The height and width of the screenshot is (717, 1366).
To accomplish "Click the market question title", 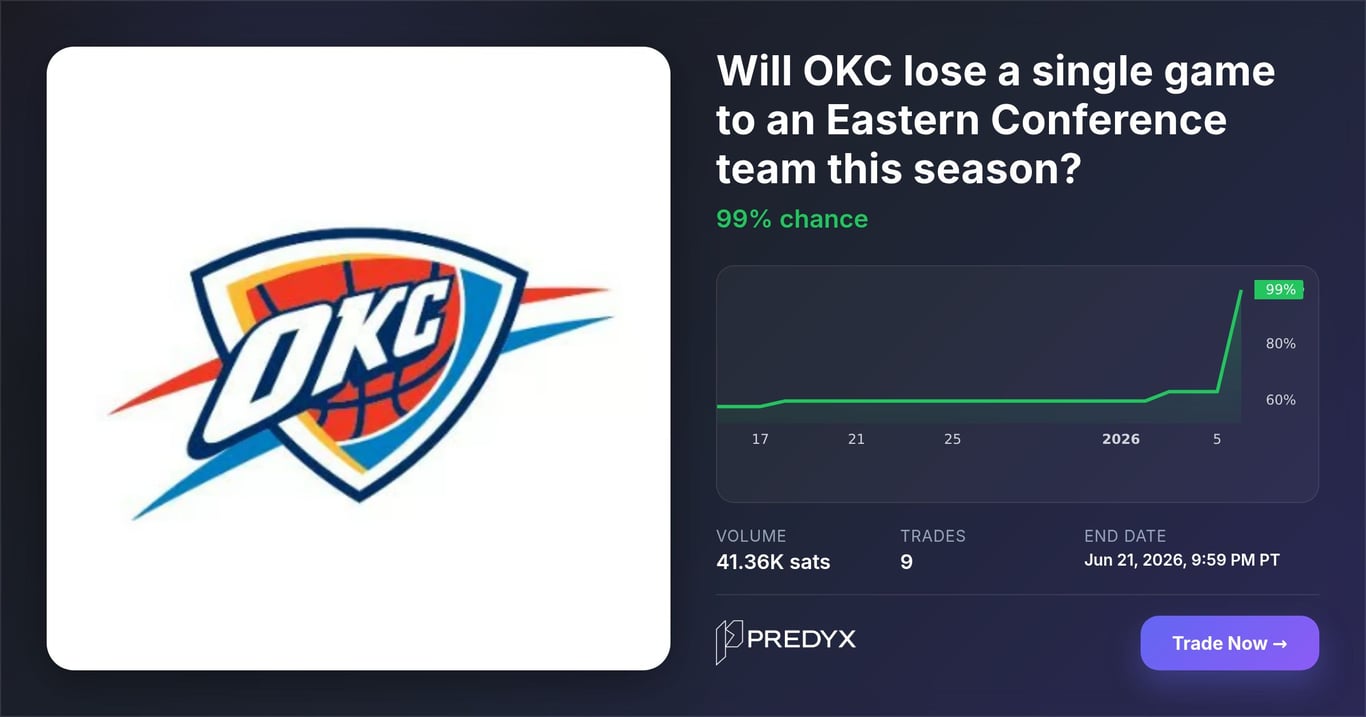I will pos(995,120).
